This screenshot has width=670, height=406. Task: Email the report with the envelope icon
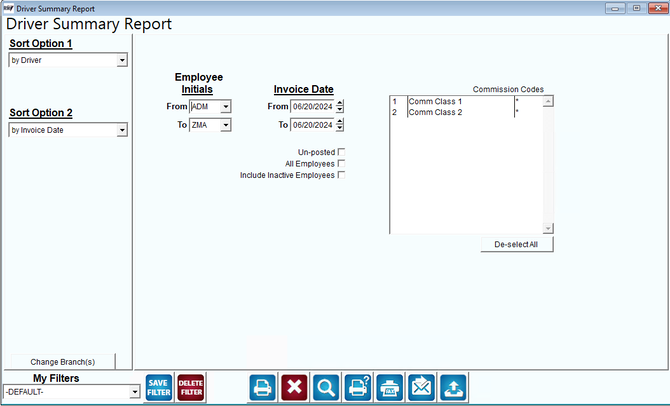point(421,388)
